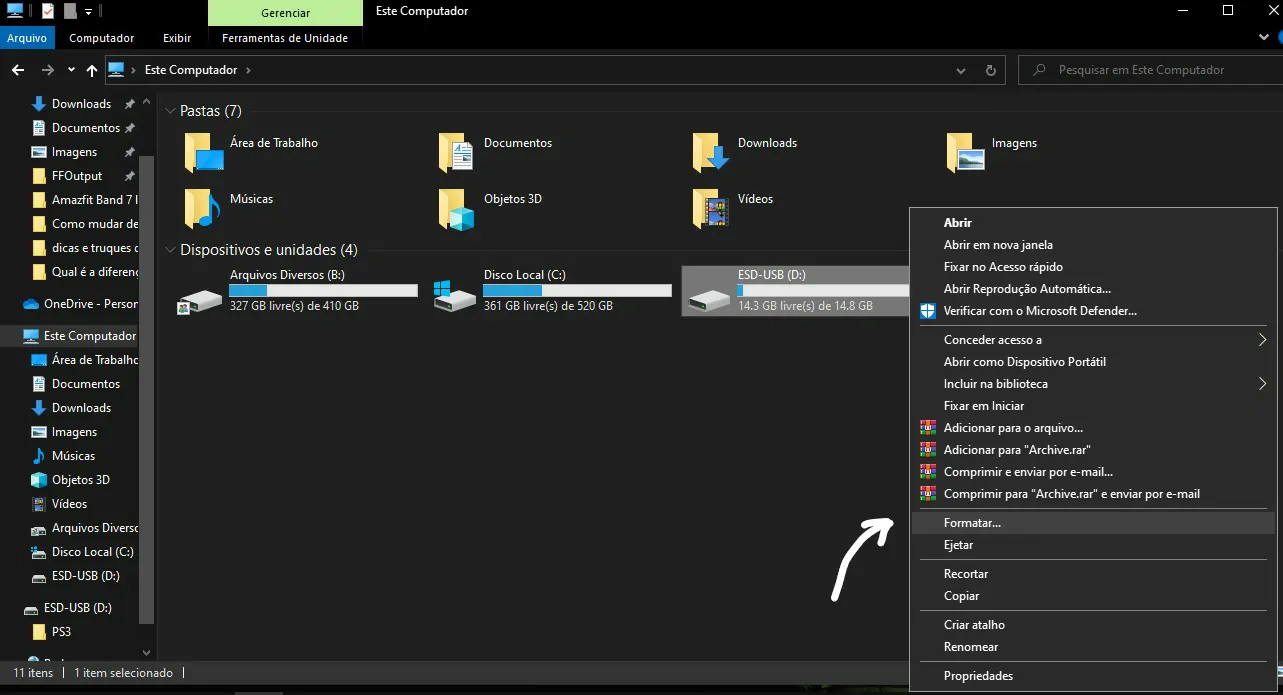1283x695 pixels.
Task: Choose Formatar... from context menu
Action: click(x=1094, y=523)
